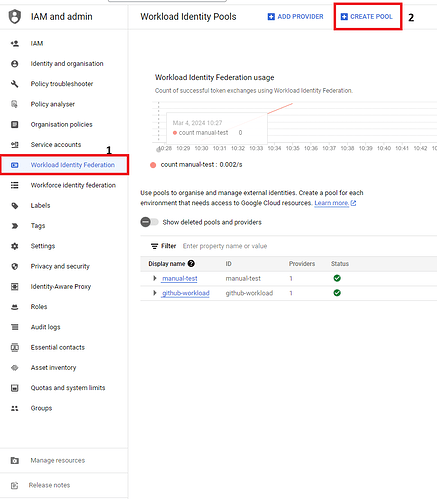Click the Labels tag icon
The height and width of the screenshot is (499, 437).
tap(15, 206)
